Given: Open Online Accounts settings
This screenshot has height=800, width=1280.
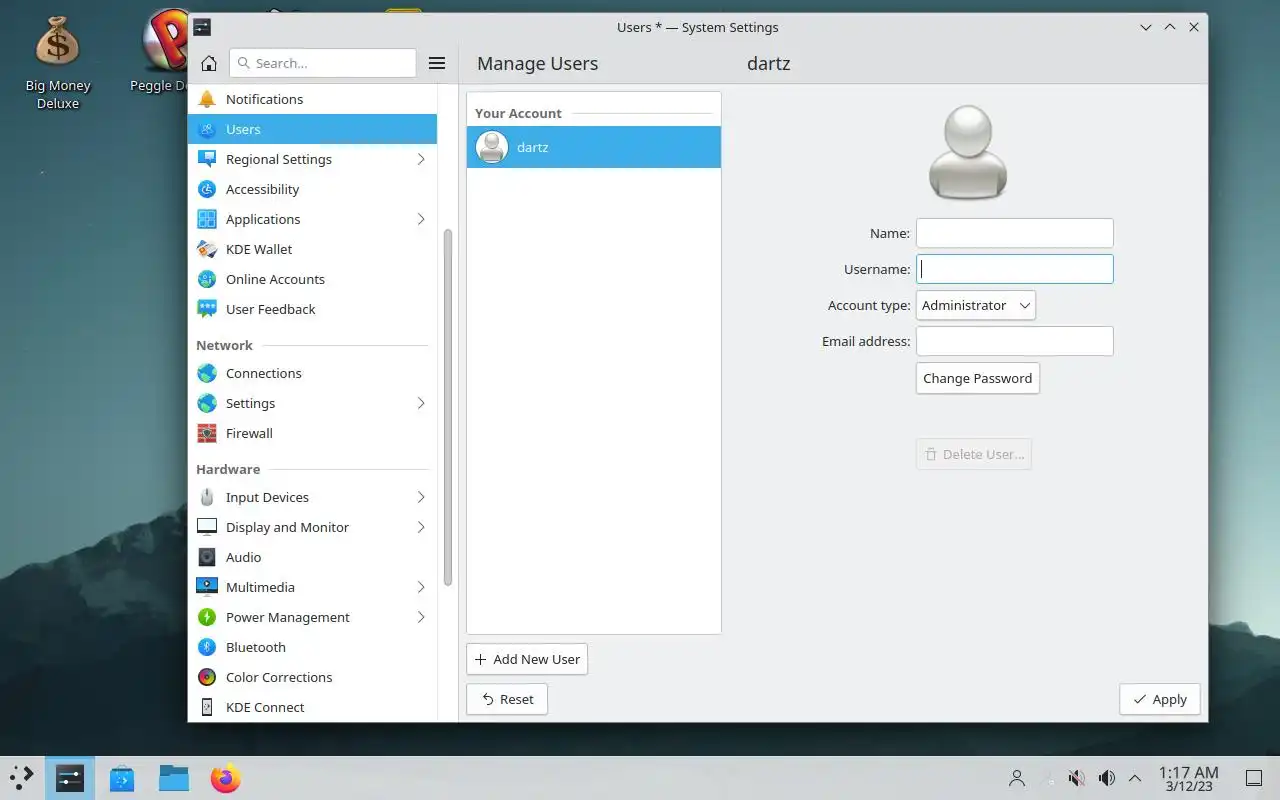Looking at the screenshot, I should click(312, 279).
